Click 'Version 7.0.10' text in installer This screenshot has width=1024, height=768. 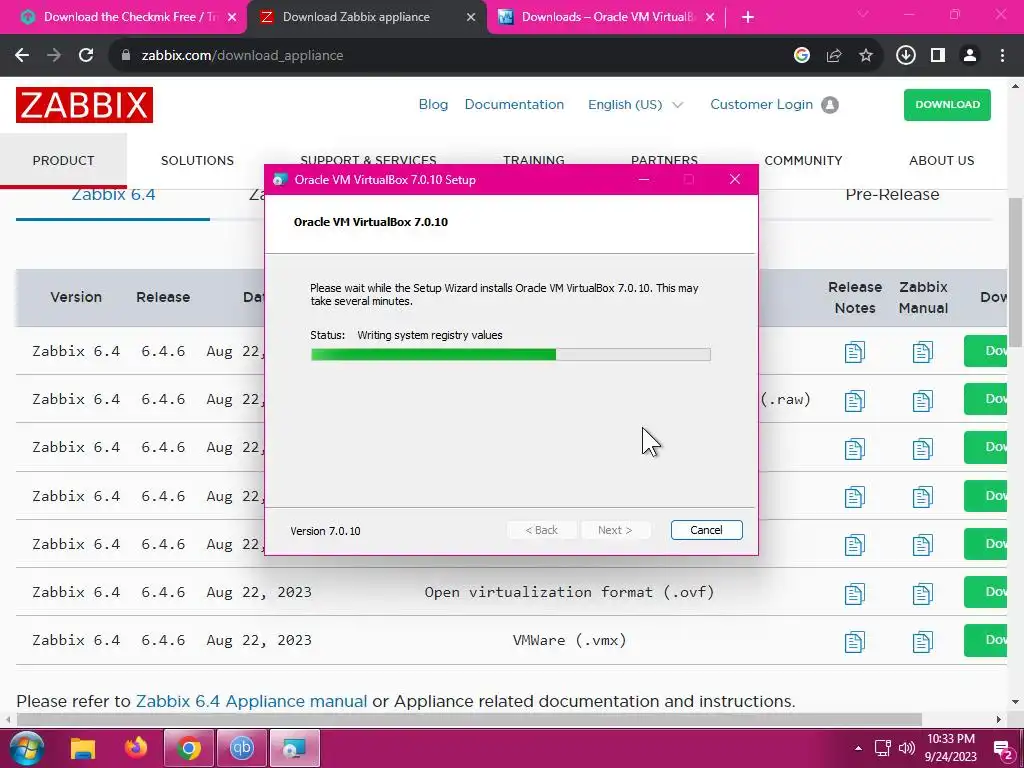(325, 531)
